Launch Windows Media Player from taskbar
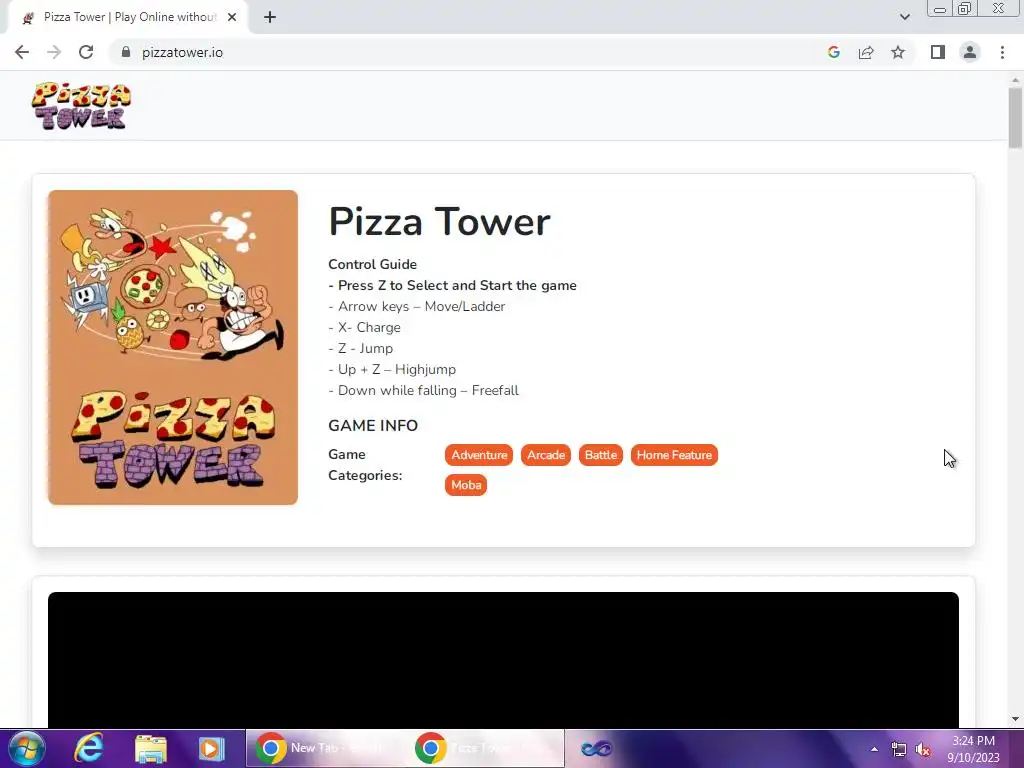Image resolution: width=1024 pixels, height=768 pixels. point(212,748)
